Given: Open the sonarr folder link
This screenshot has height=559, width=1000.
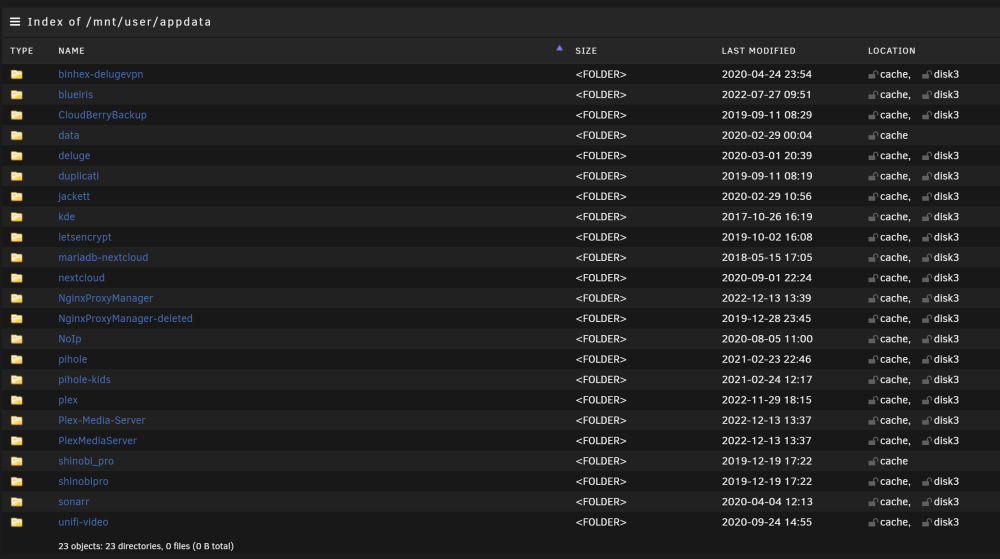Looking at the screenshot, I should [x=73, y=502].
